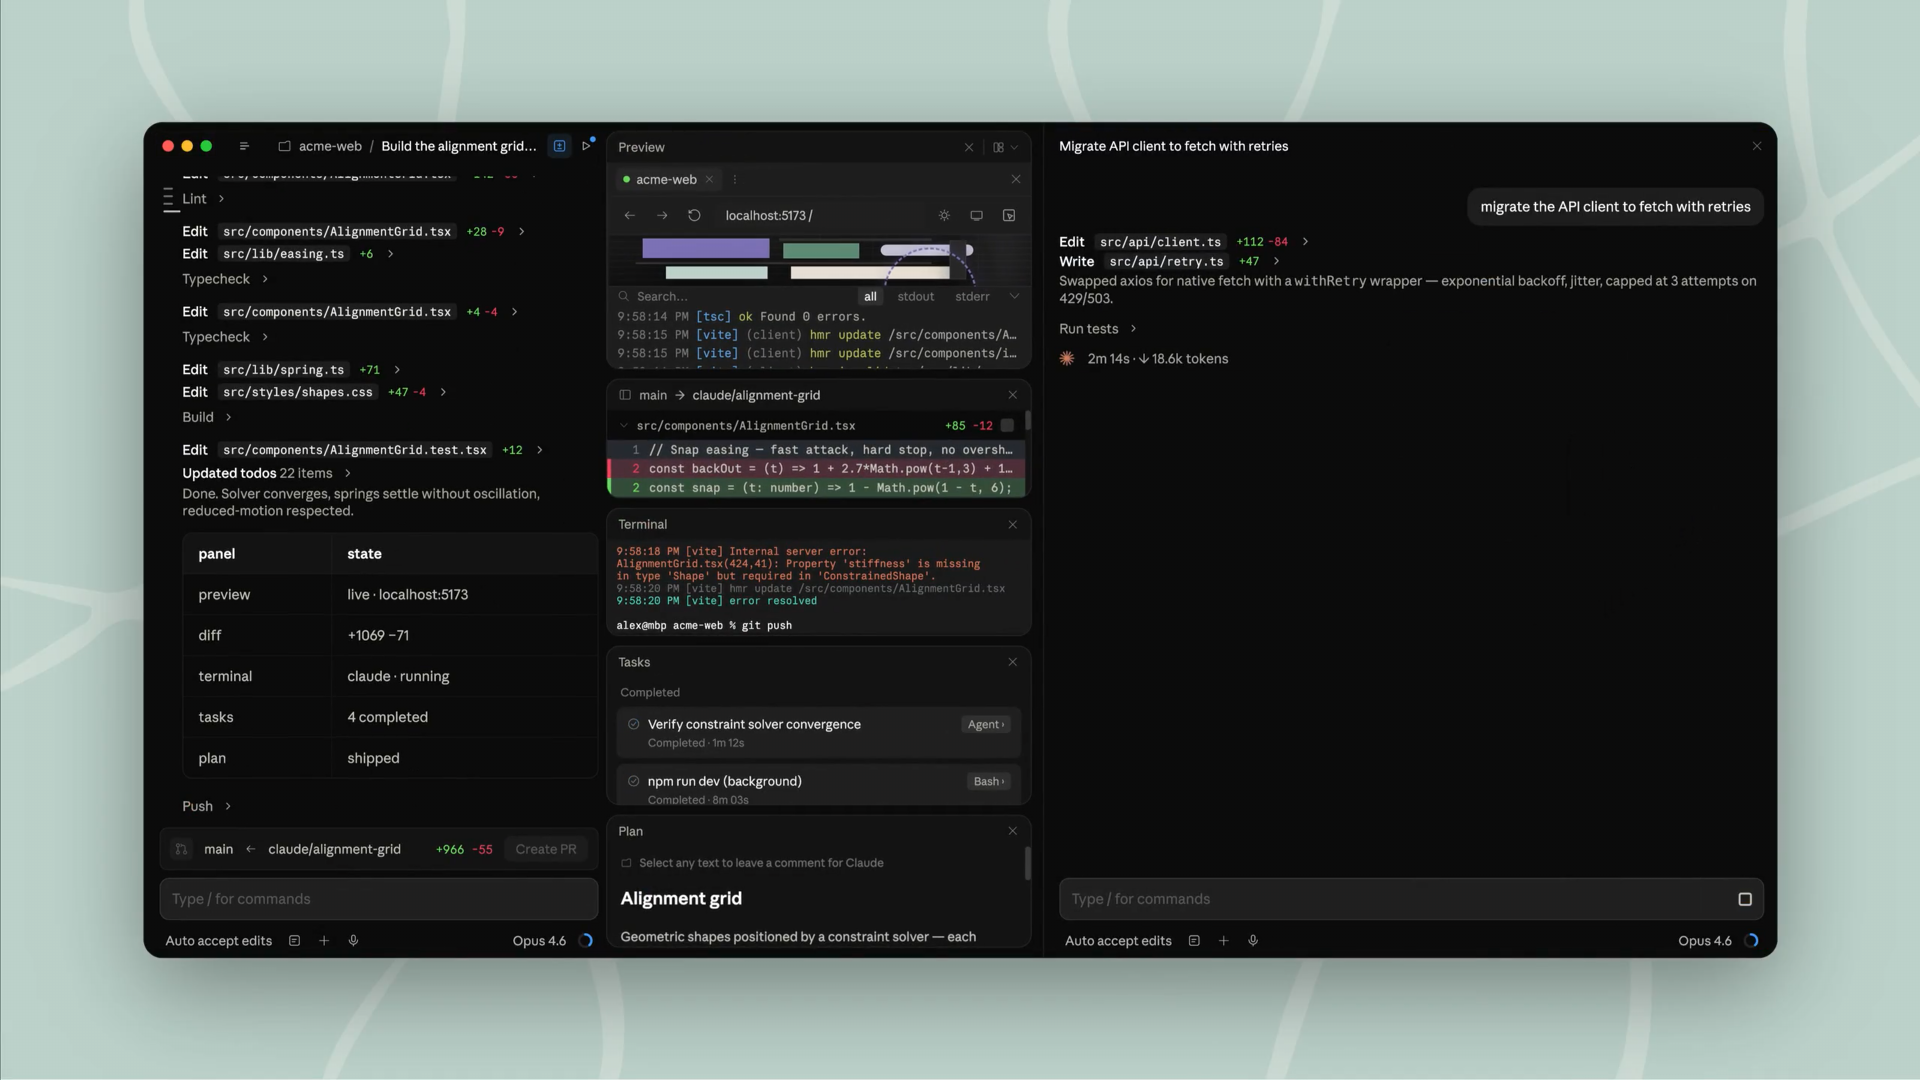Click the Create PR button
This screenshot has height=1080, width=1920.
pos(545,849)
